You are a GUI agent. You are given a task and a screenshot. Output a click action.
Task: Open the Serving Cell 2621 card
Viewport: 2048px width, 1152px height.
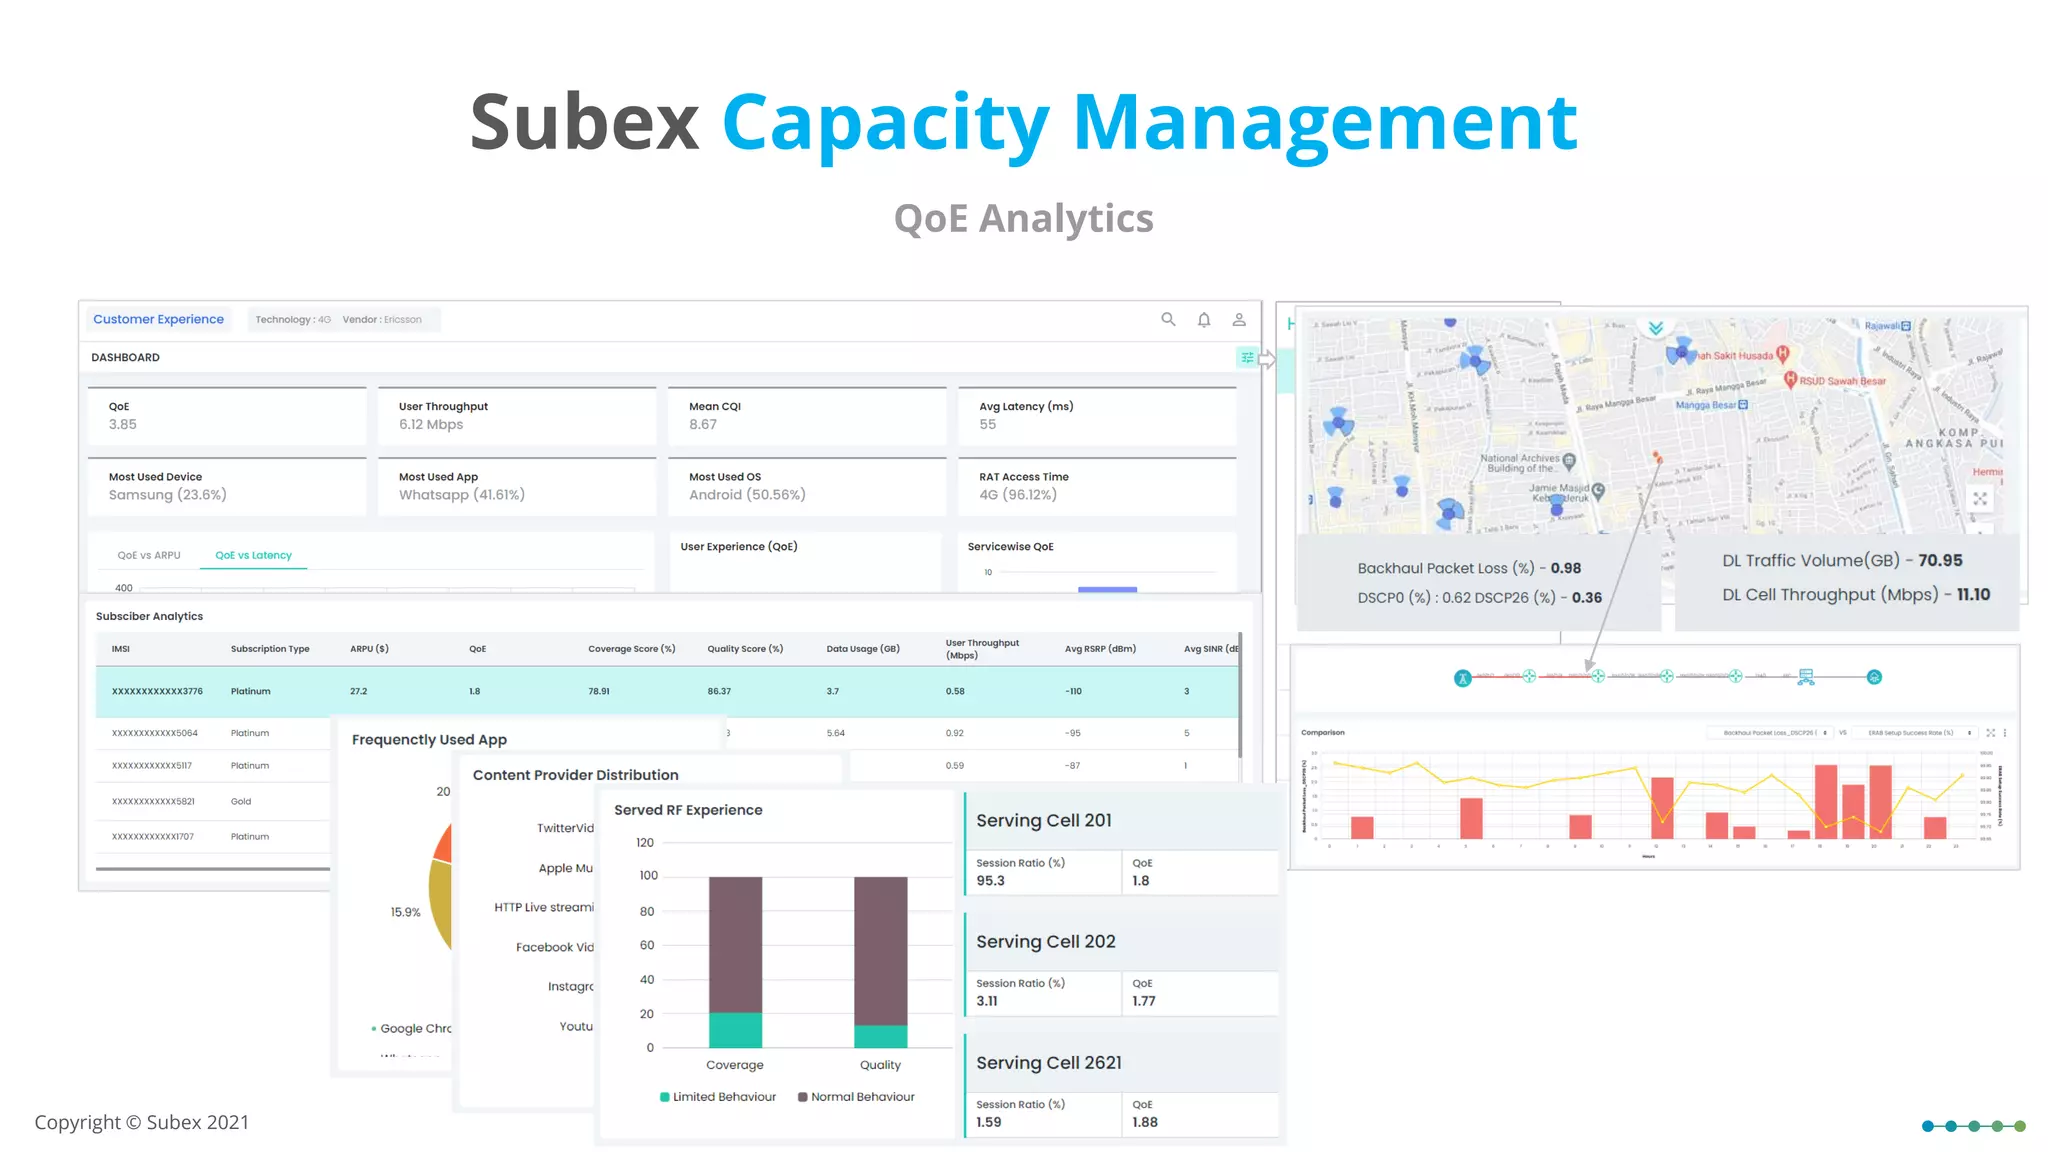[x=1121, y=1086]
